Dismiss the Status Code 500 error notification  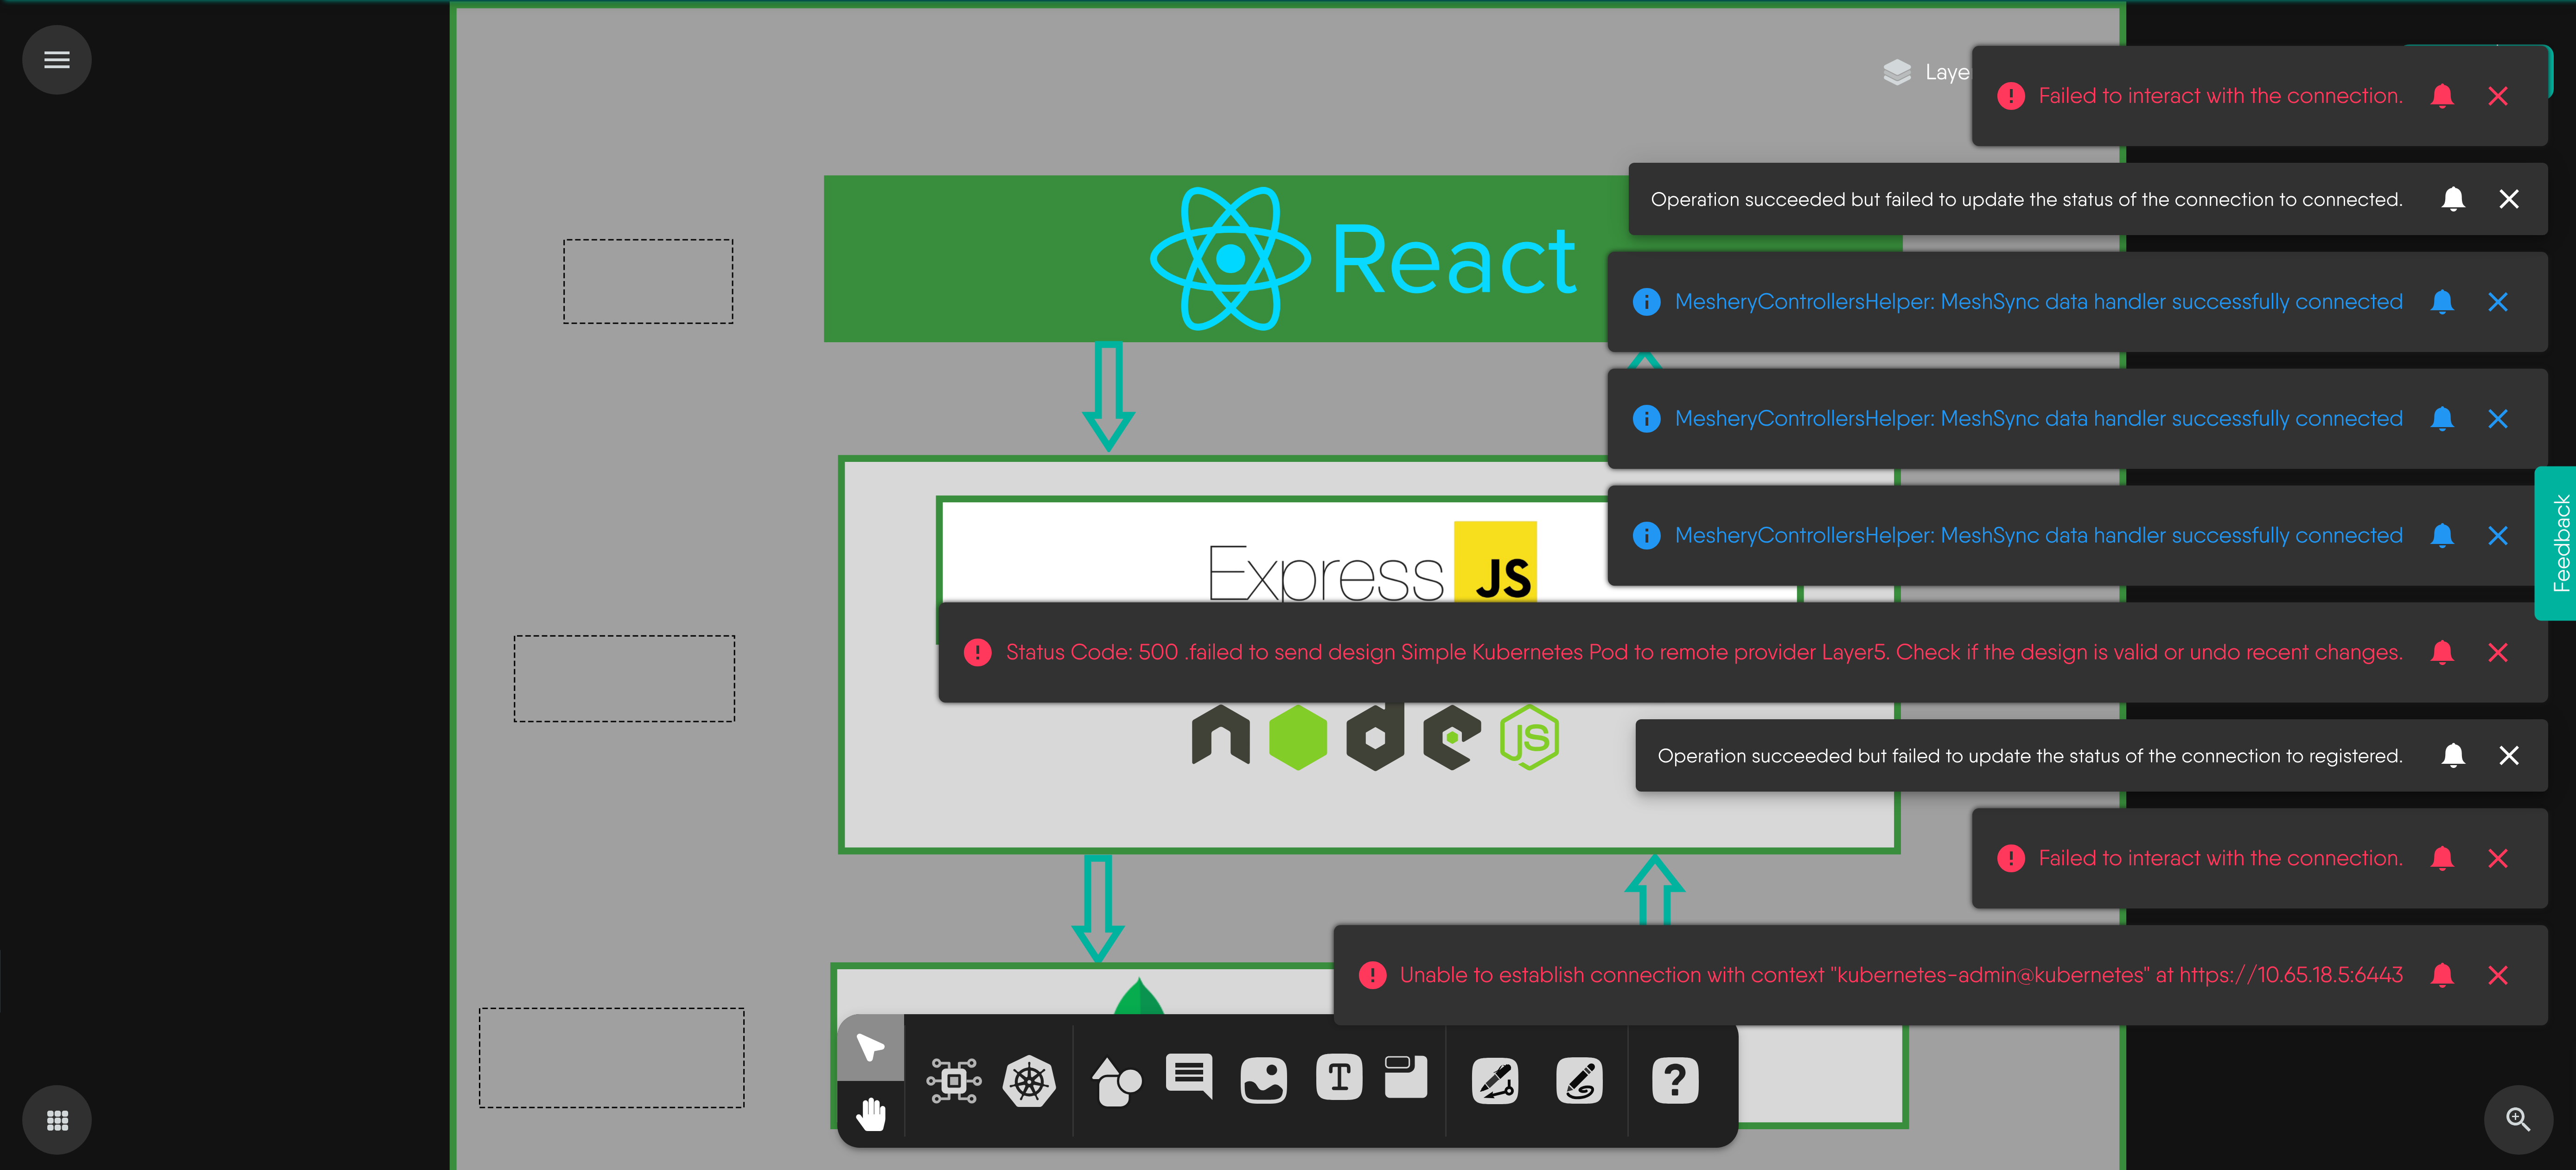click(x=2497, y=653)
